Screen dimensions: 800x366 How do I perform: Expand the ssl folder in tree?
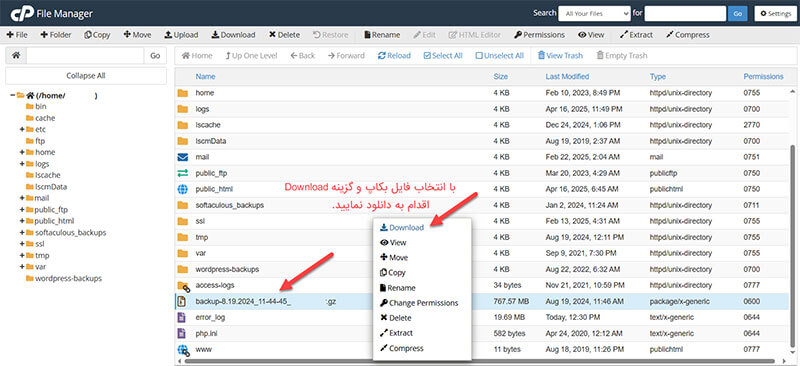point(22,244)
